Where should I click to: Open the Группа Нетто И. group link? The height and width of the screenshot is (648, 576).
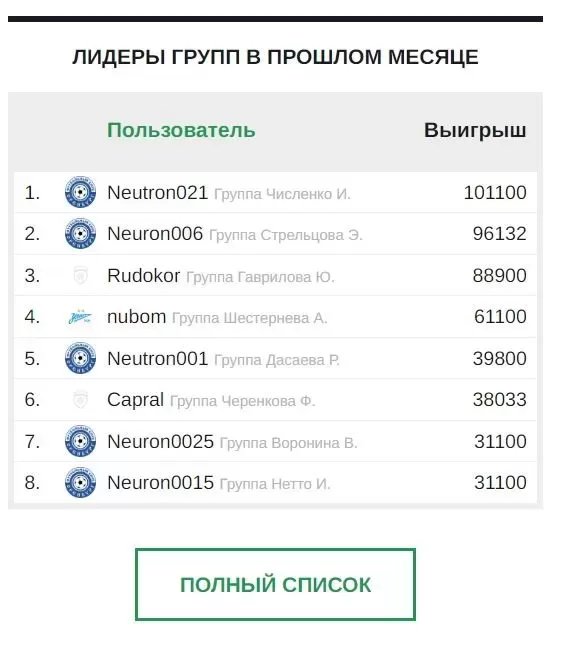coord(275,484)
